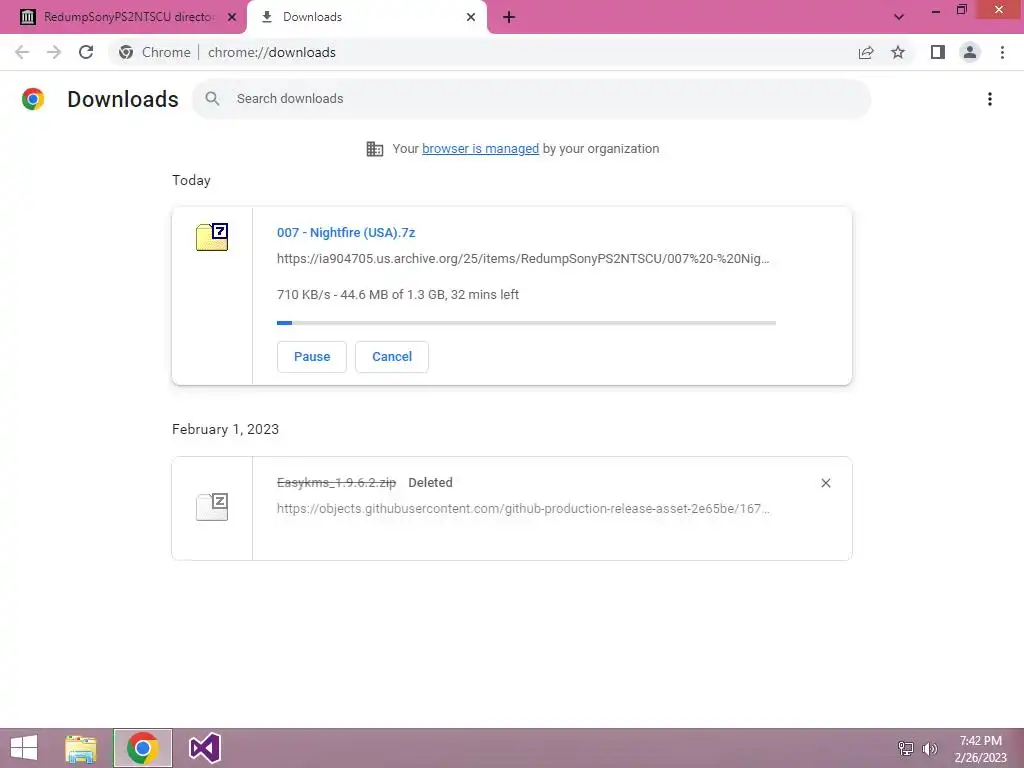Remove Easykms entry from the list
1024x768 pixels.
[825, 483]
